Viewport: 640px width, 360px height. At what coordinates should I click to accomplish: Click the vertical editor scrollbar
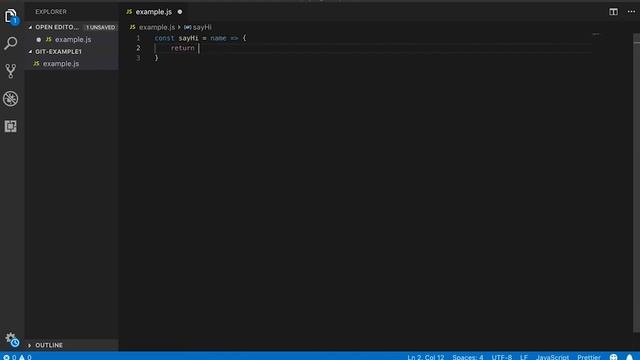[x=636, y=184]
